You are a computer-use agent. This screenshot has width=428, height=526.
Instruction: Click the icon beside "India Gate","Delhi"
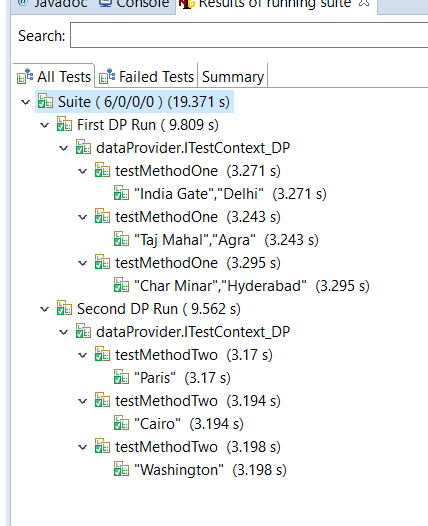click(121, 194)
